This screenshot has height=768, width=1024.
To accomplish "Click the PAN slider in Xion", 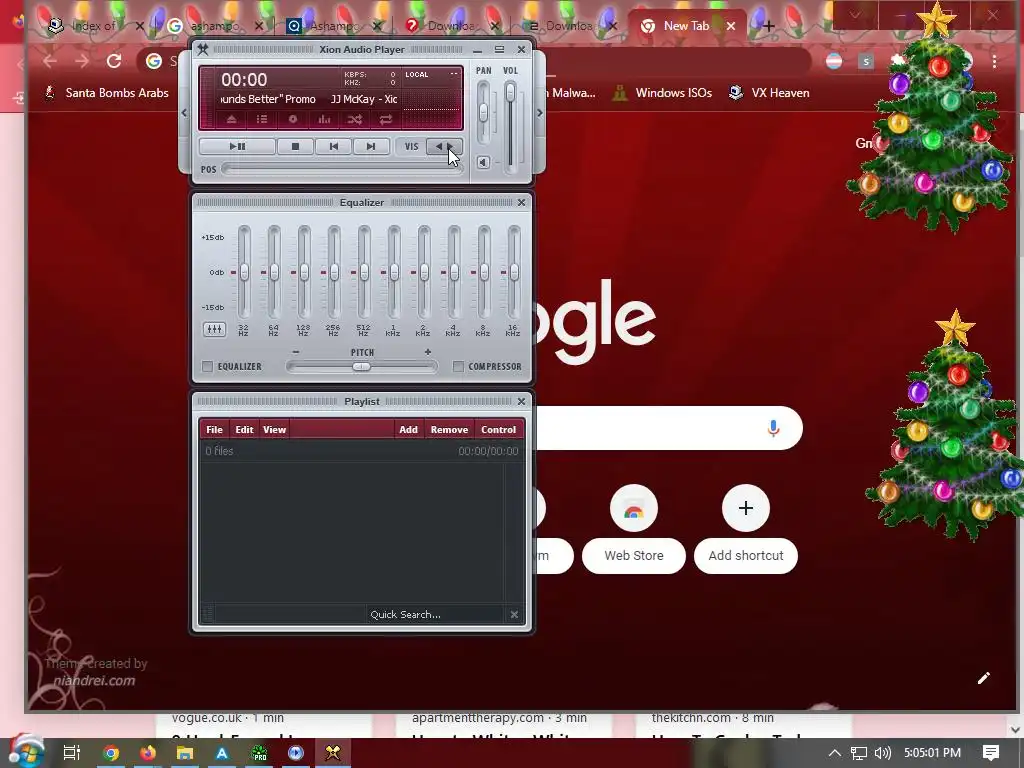I will [x=483, y=112].
